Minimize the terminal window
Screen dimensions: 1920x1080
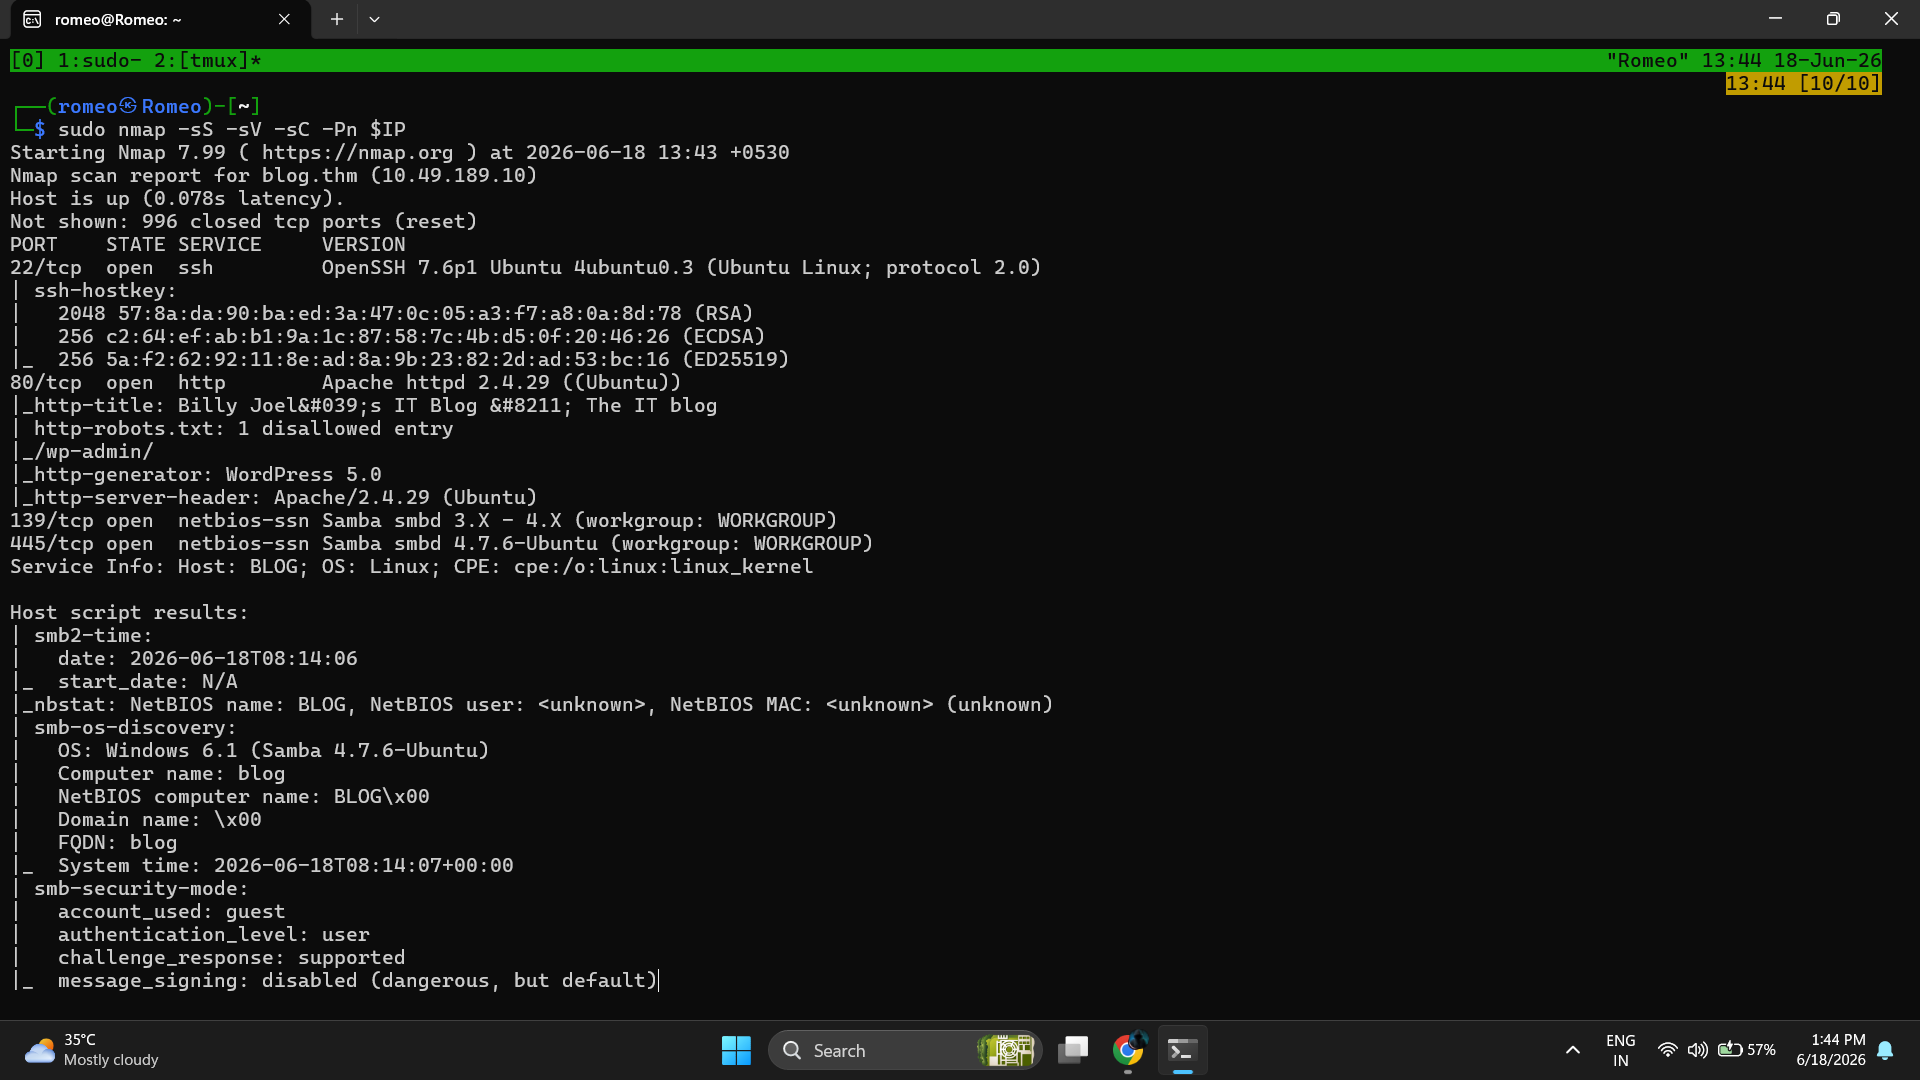click(x=1775, y=19)
